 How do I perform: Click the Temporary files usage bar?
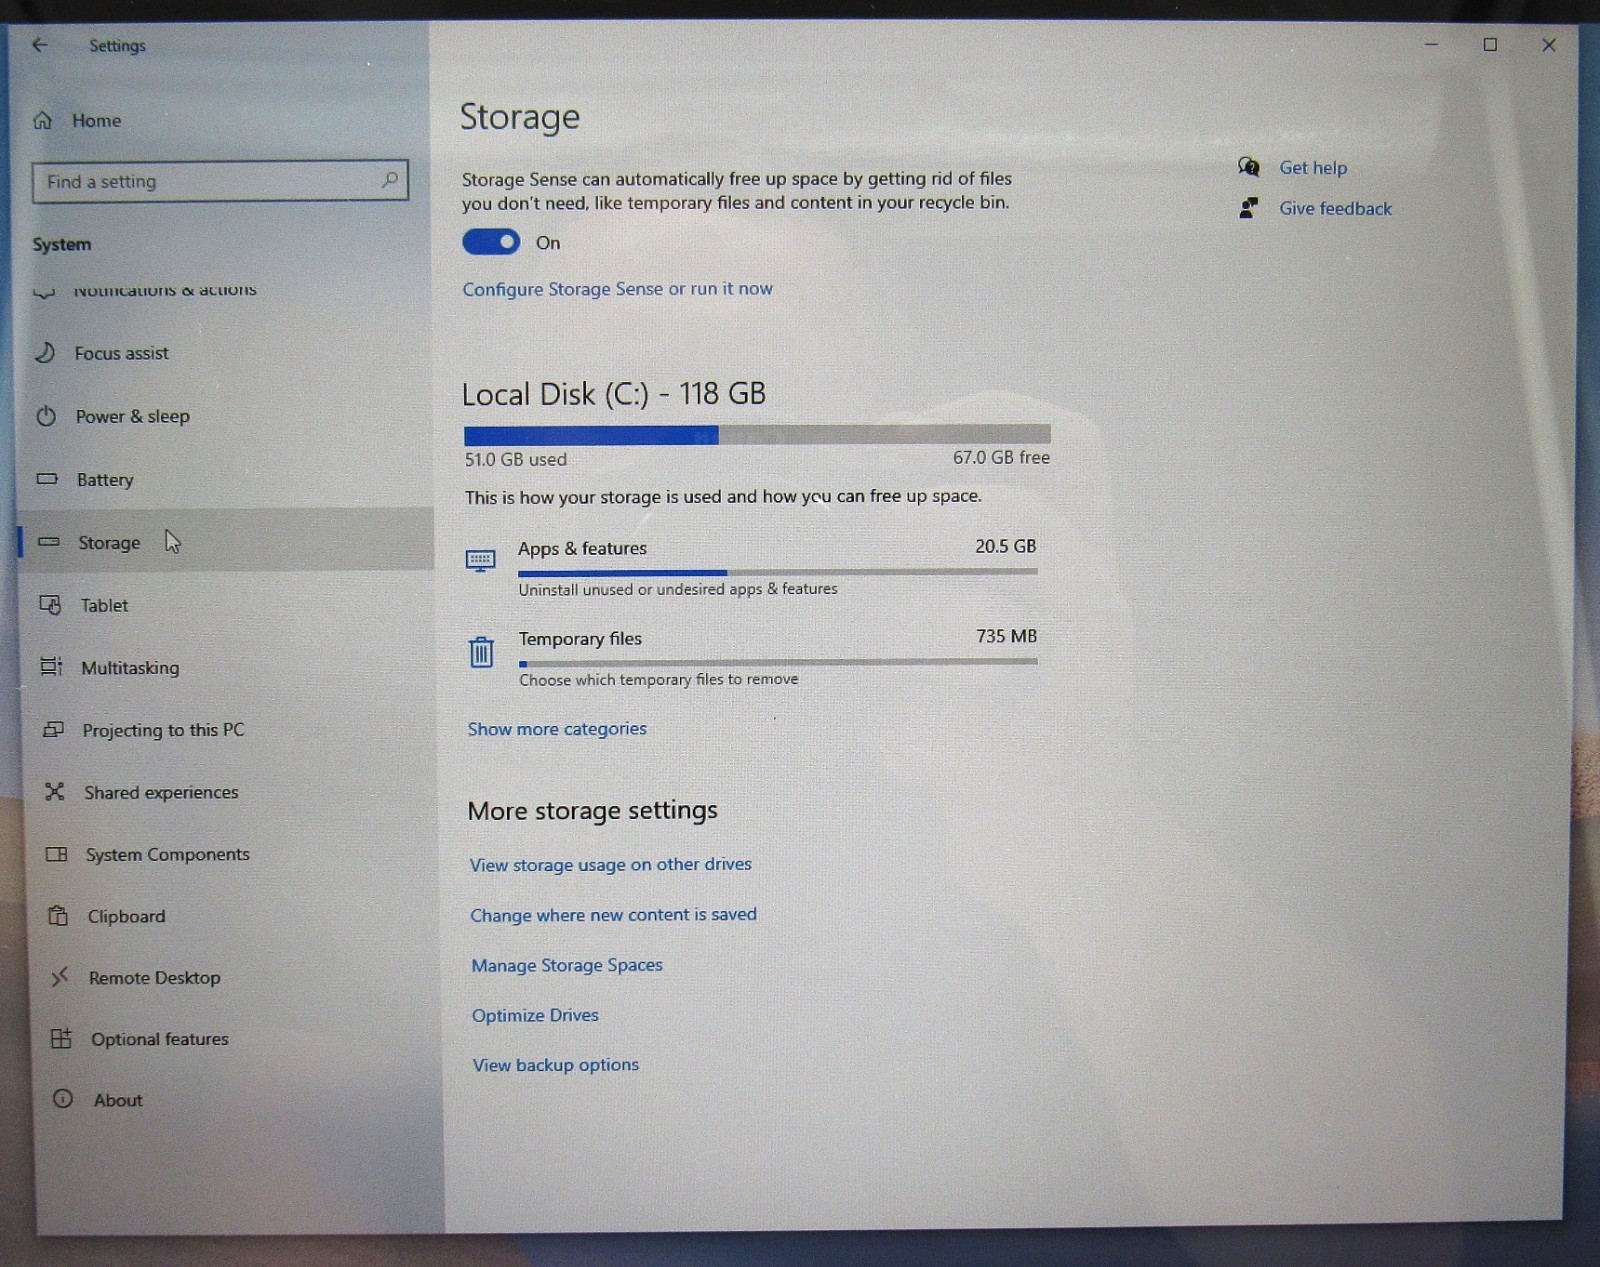point(778,662)
